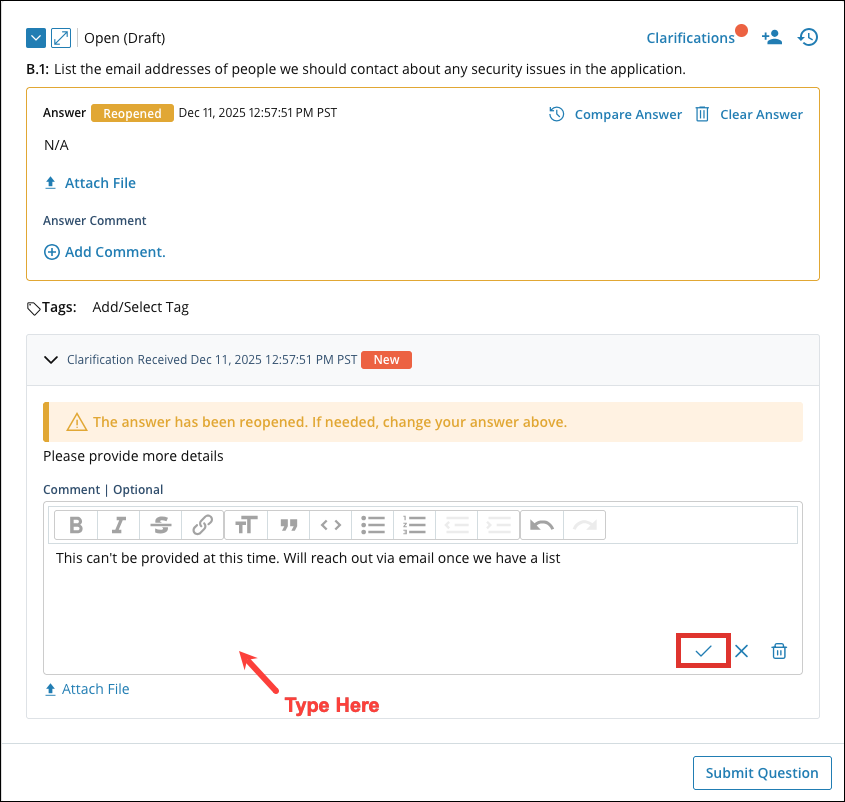Insert a bulleted list
The height and width of the screenshot is (802, 845).
point(373,525)
